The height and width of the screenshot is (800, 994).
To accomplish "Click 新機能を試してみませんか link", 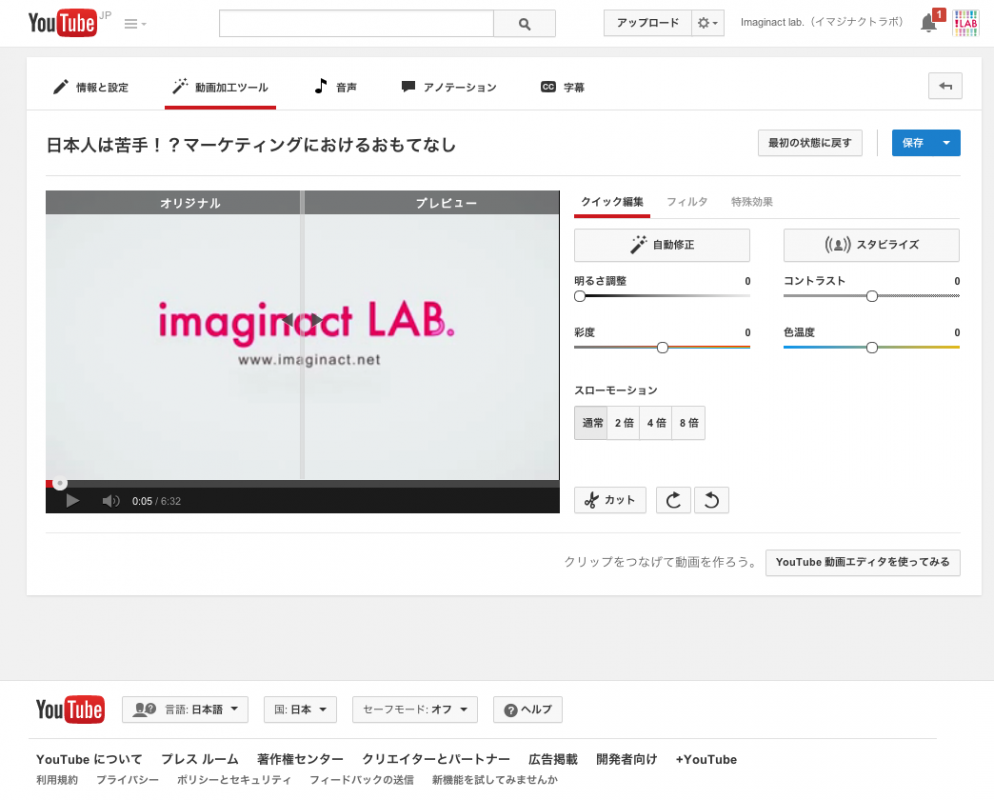I will pyautogui.click(x=495, y=780).
